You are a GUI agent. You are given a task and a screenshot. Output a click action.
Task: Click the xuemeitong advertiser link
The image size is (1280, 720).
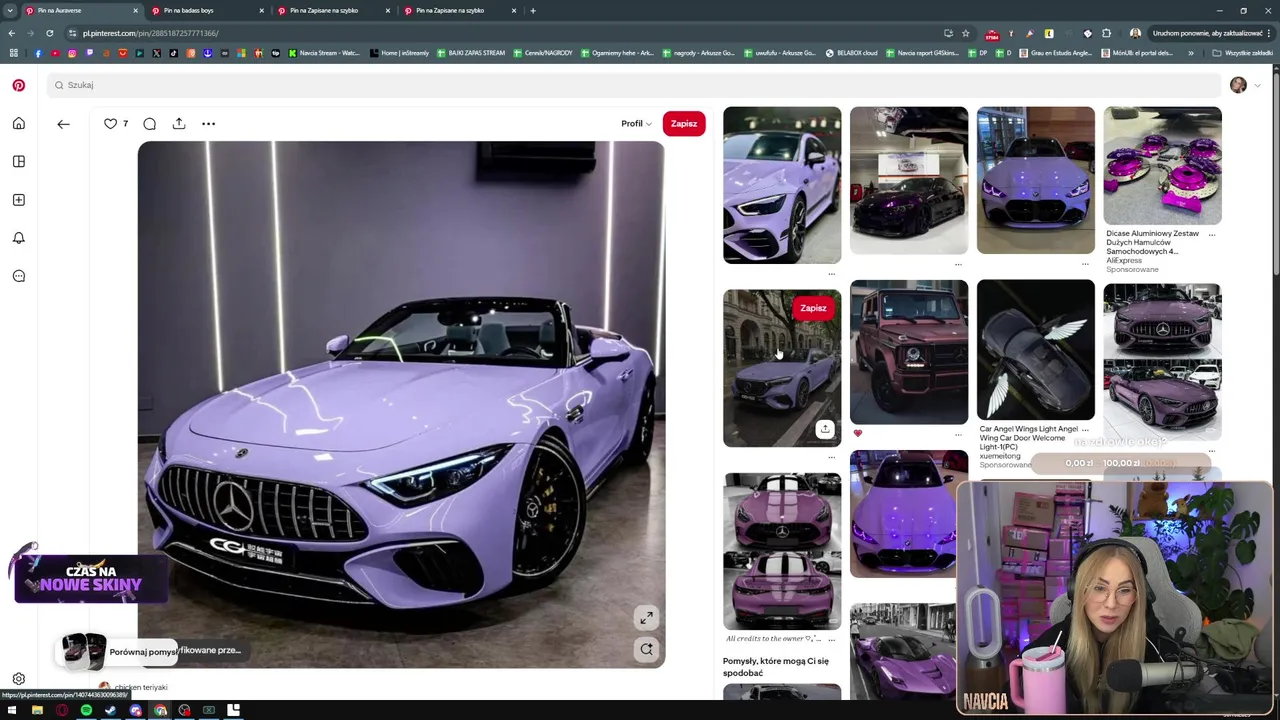pyautogui.click(x=1000, y=456)
